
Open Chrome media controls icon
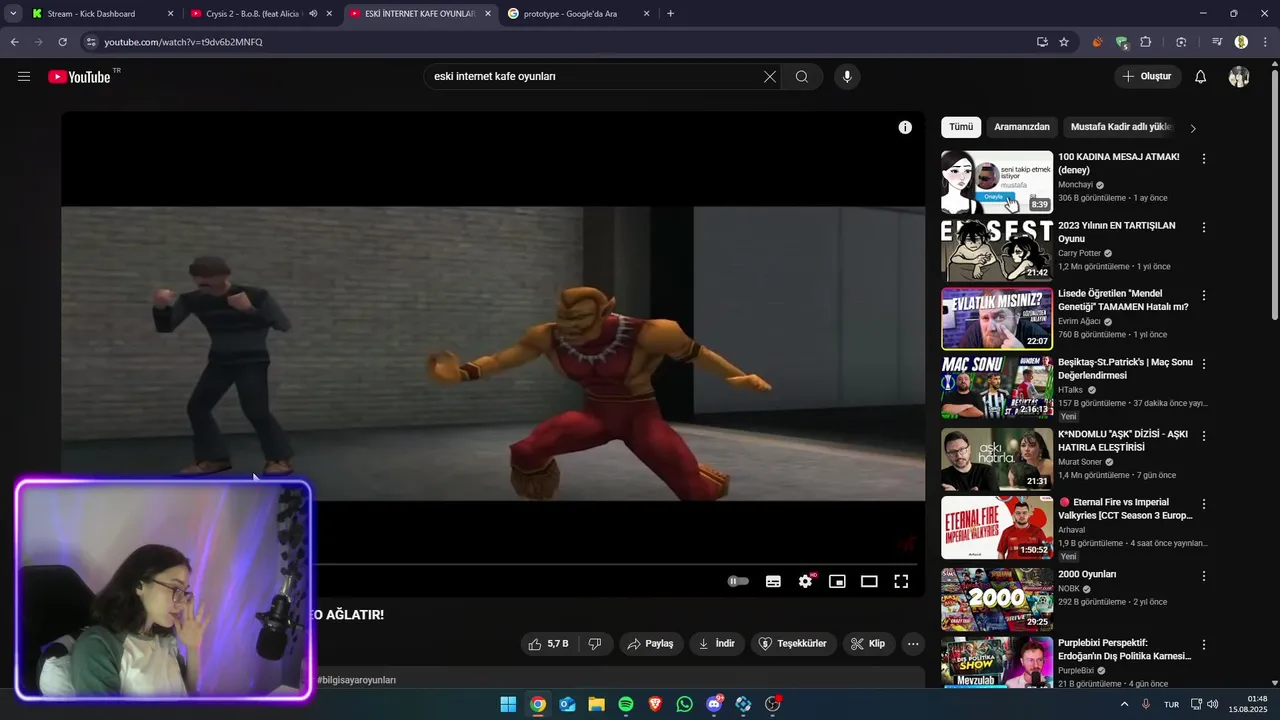(x=1217, y=42)
